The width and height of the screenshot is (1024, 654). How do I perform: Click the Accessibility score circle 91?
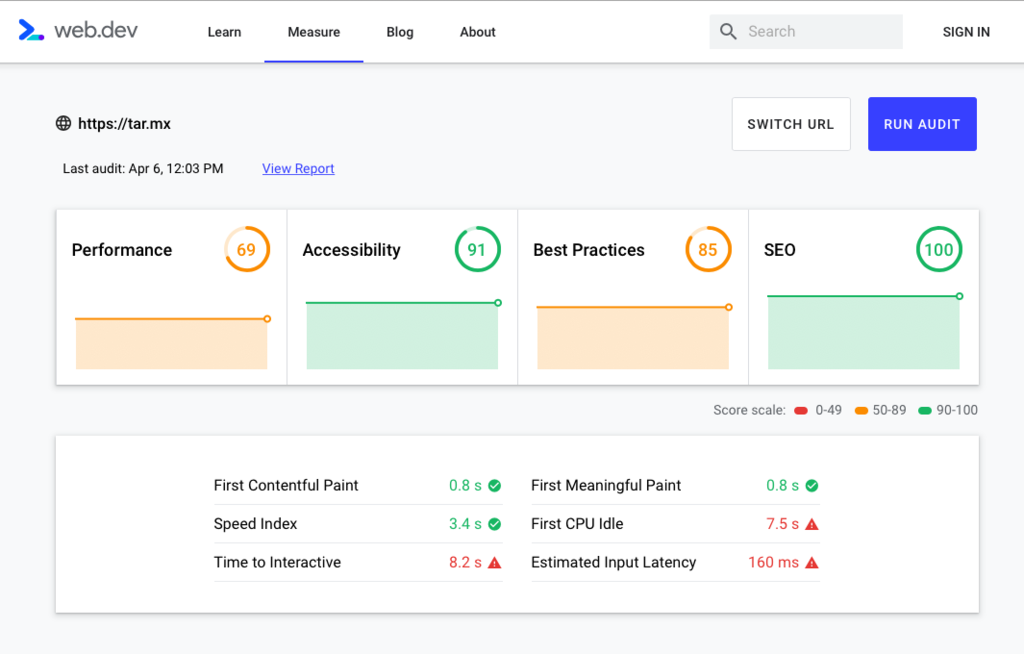pyautogui.click(x=477, y=250)
